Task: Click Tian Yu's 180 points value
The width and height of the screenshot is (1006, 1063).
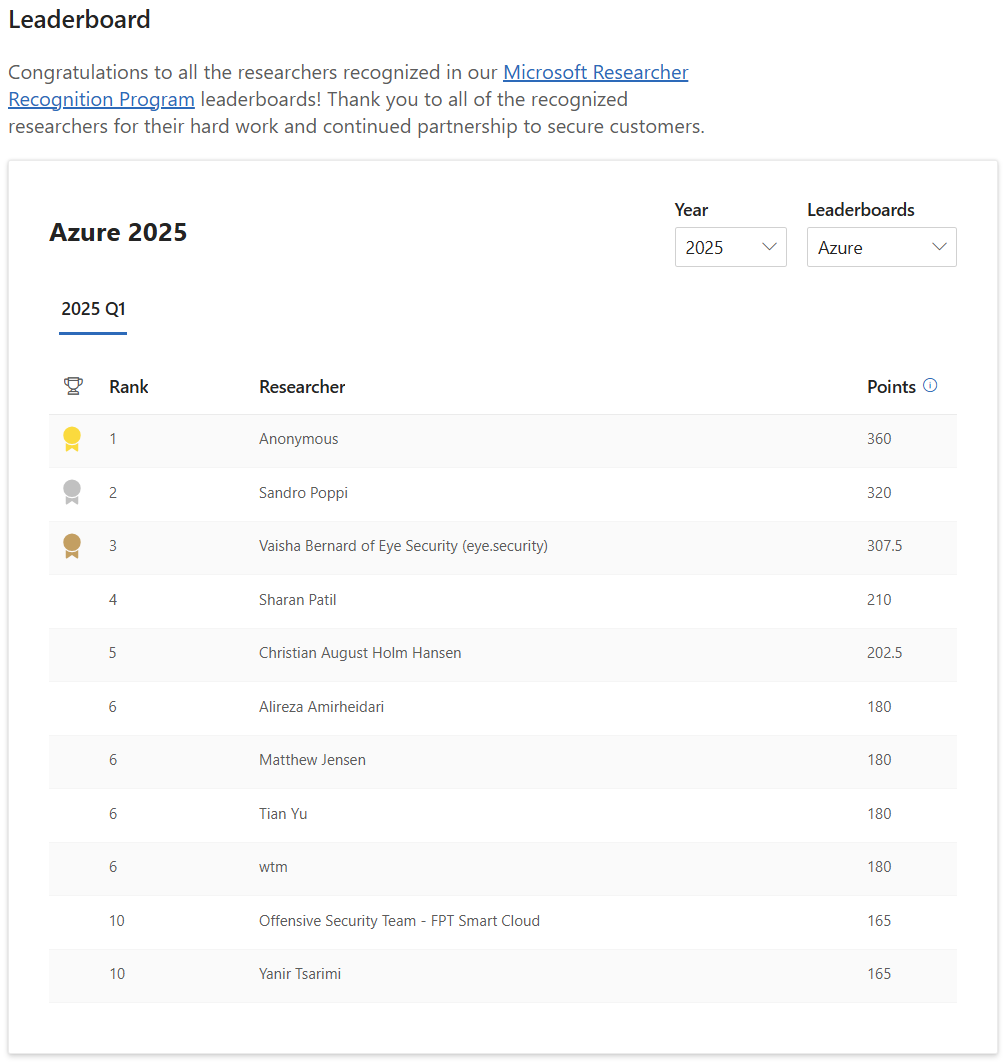Action: point(879,814)
